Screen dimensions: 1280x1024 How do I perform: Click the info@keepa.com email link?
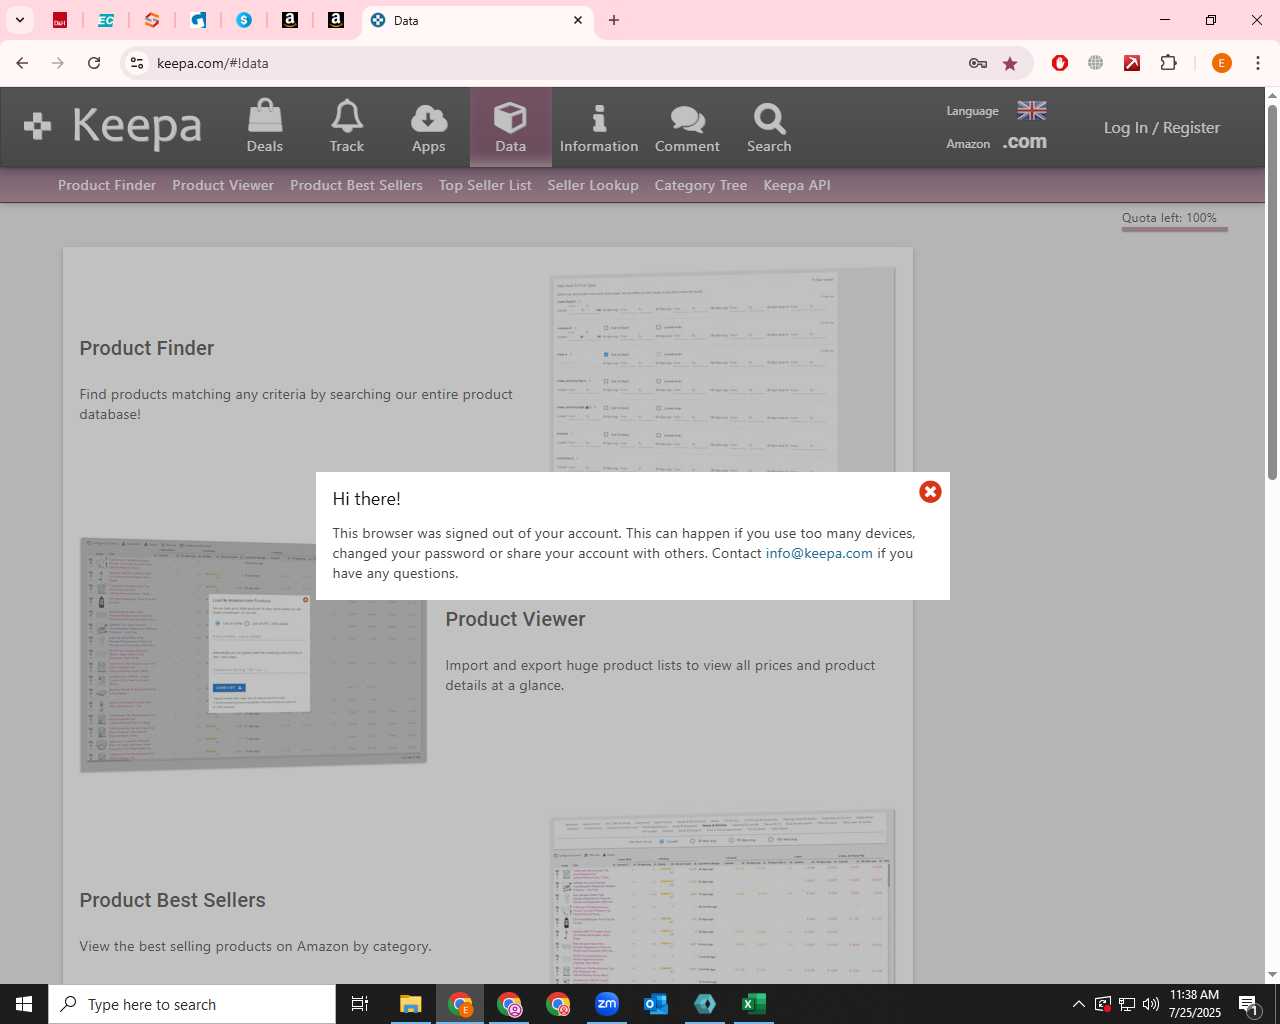[x=819, y=553]
